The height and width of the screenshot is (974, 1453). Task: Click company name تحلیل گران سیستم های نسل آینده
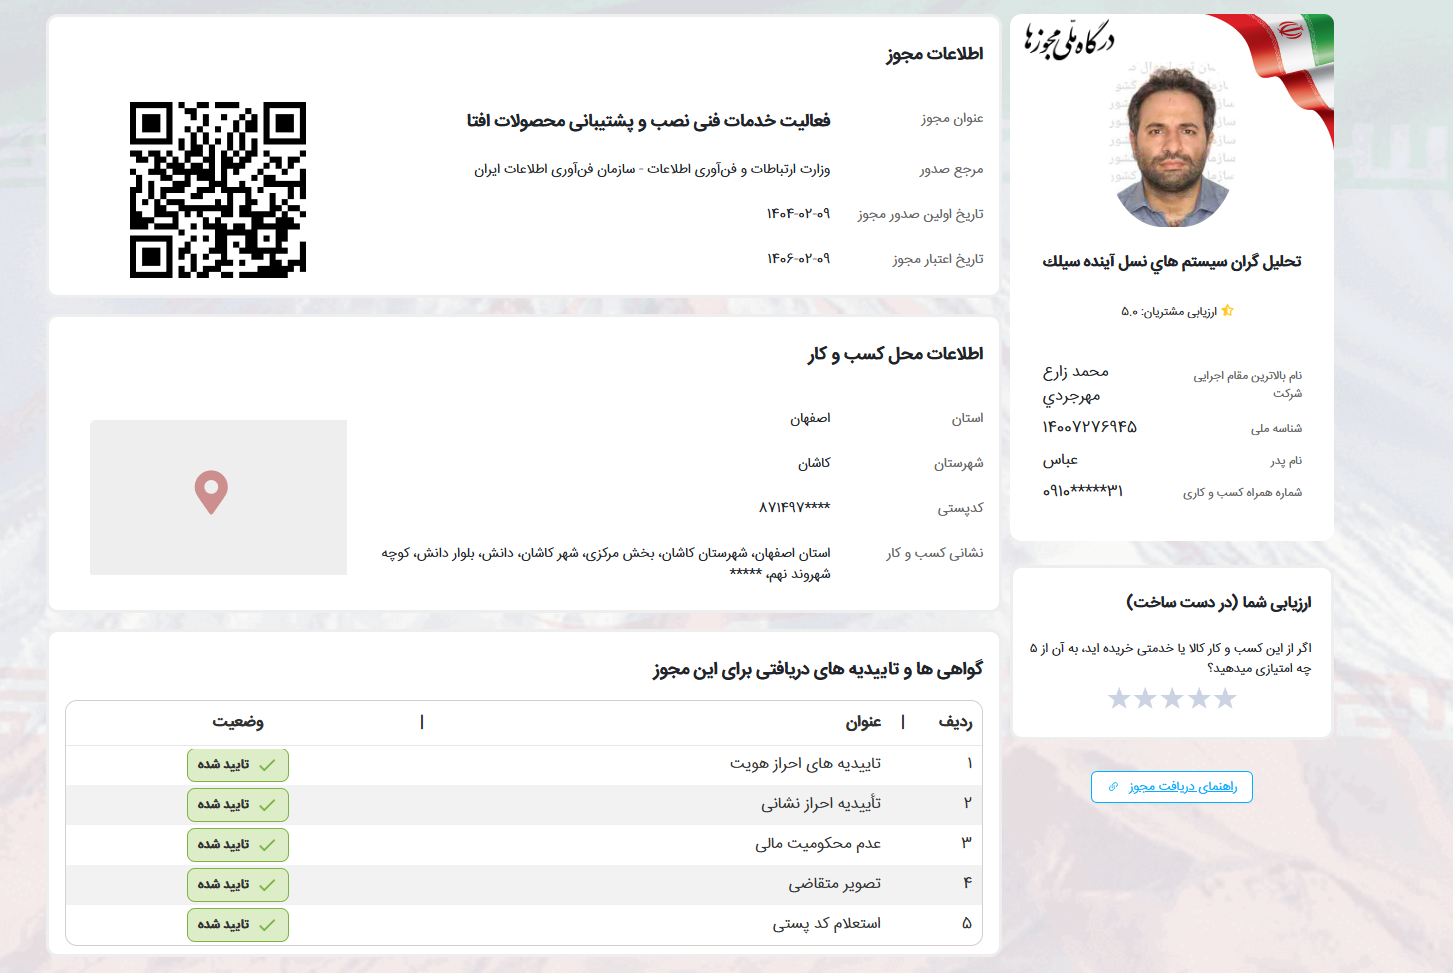[1172, 262]
